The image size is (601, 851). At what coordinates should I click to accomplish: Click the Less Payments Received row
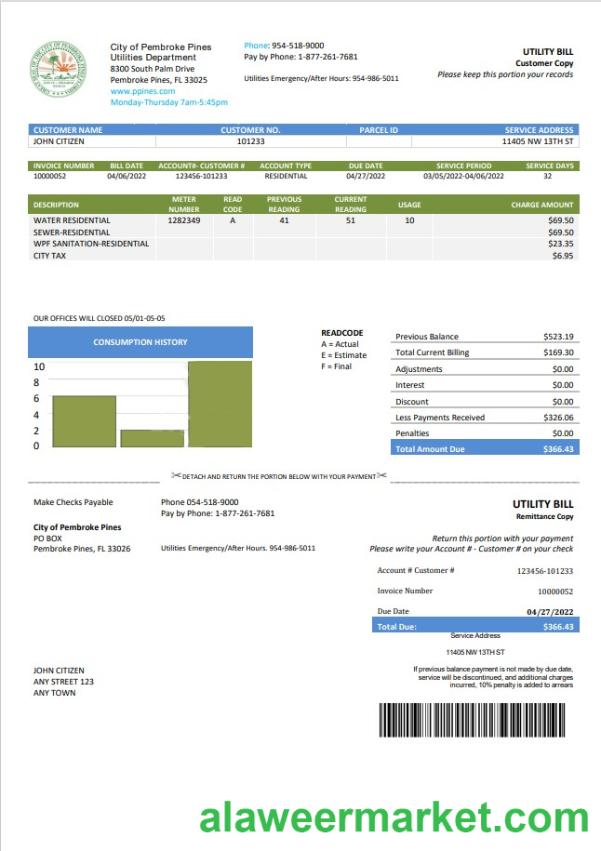(x=484, y=417)
